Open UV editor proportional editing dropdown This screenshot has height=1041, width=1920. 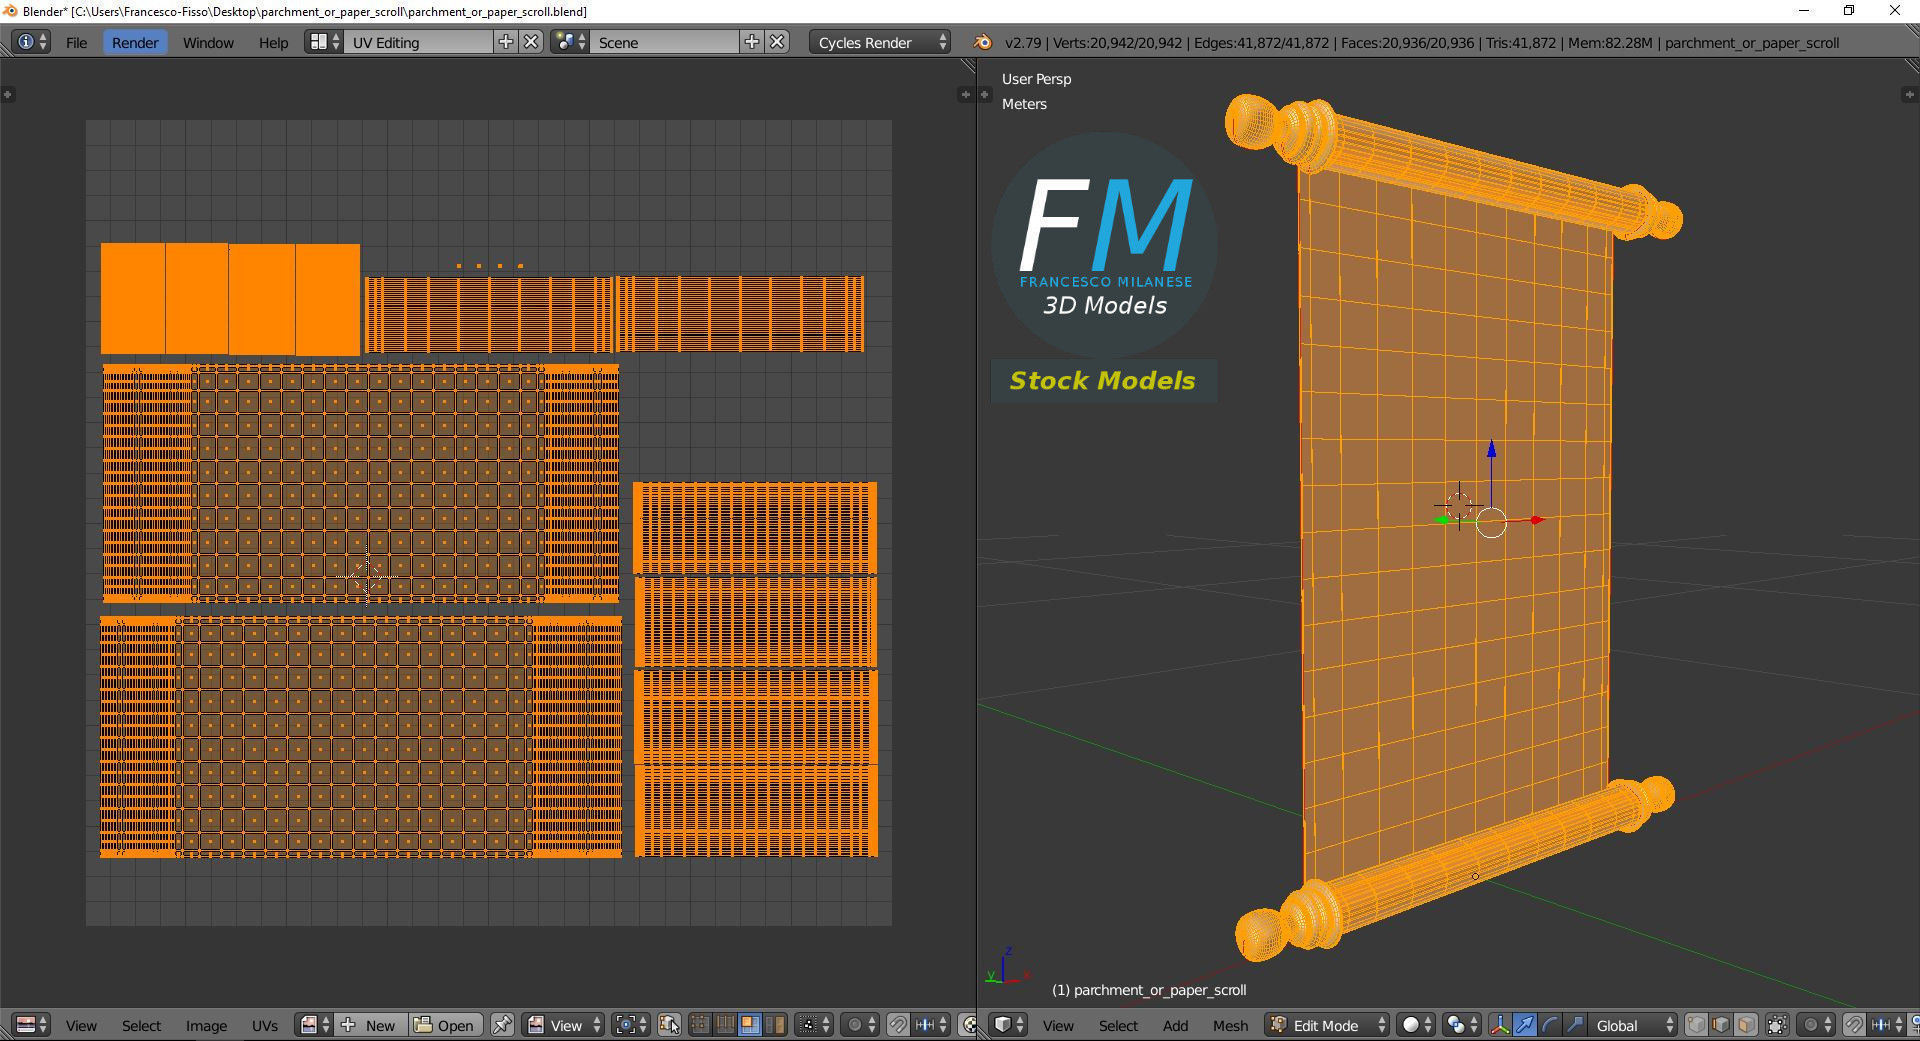tap(860, 1025)
